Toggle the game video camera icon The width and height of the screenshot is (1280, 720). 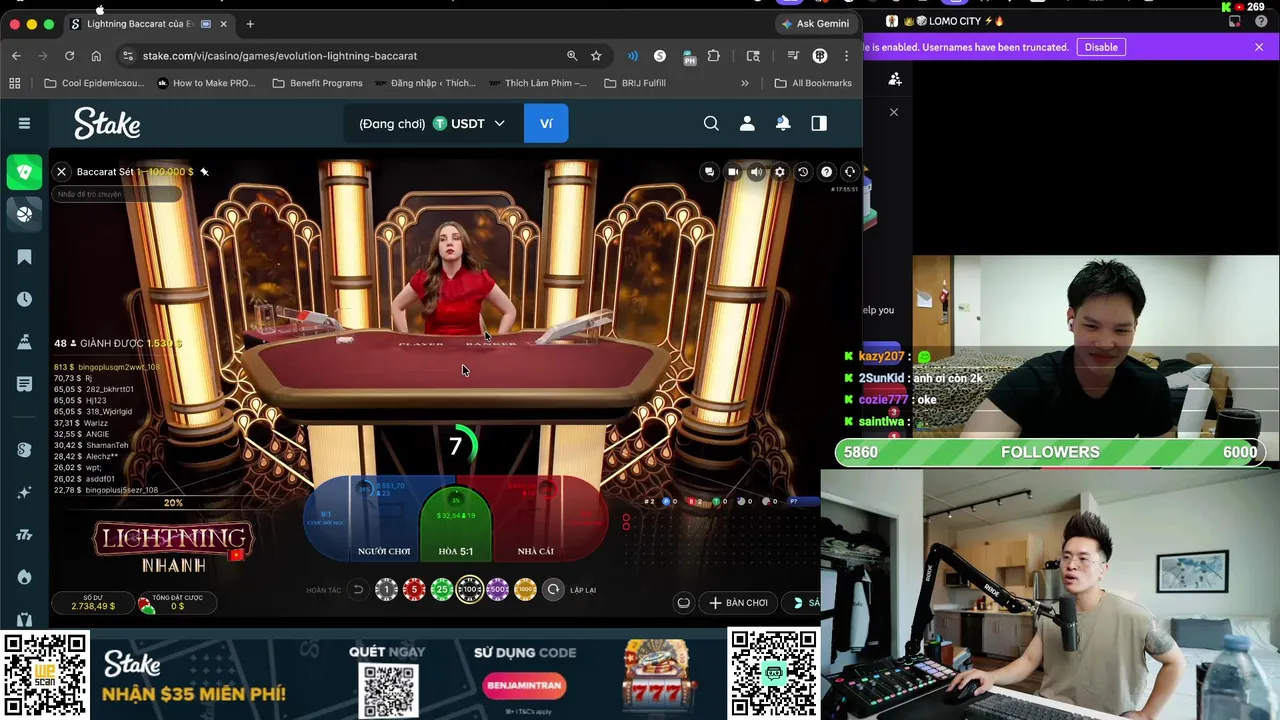733,172
